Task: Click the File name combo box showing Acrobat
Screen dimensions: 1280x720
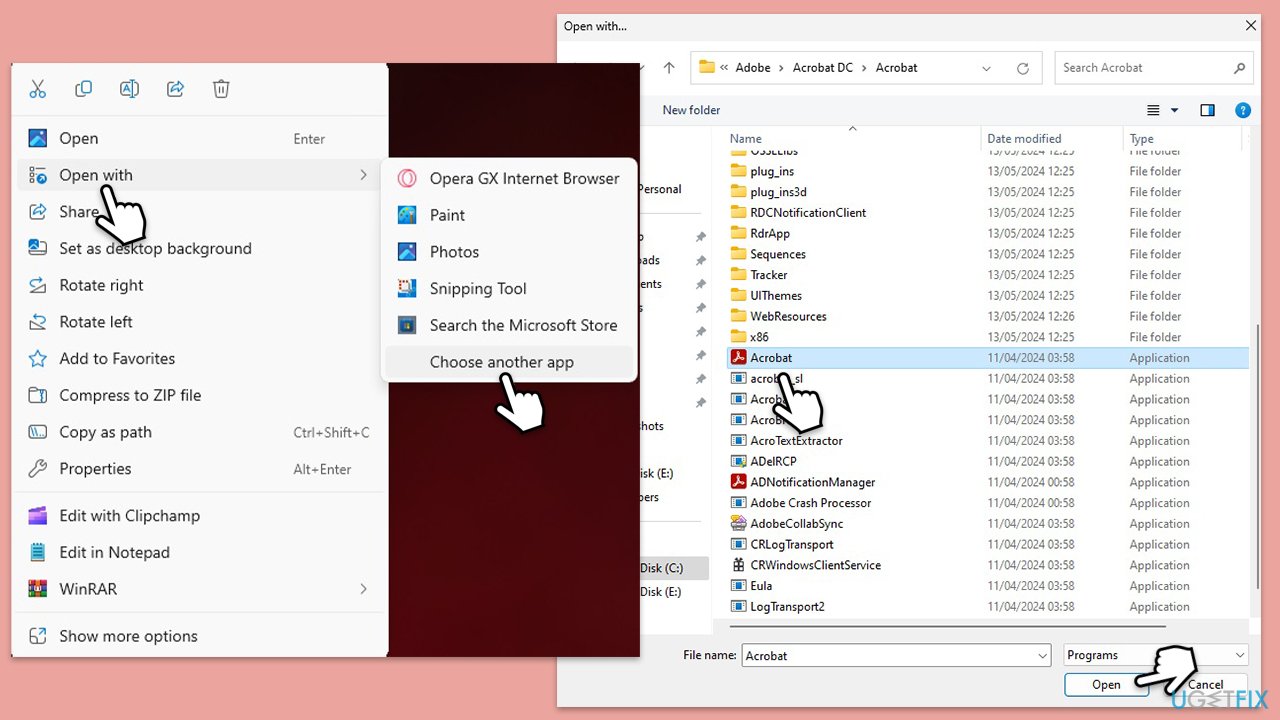Action: 896,656
